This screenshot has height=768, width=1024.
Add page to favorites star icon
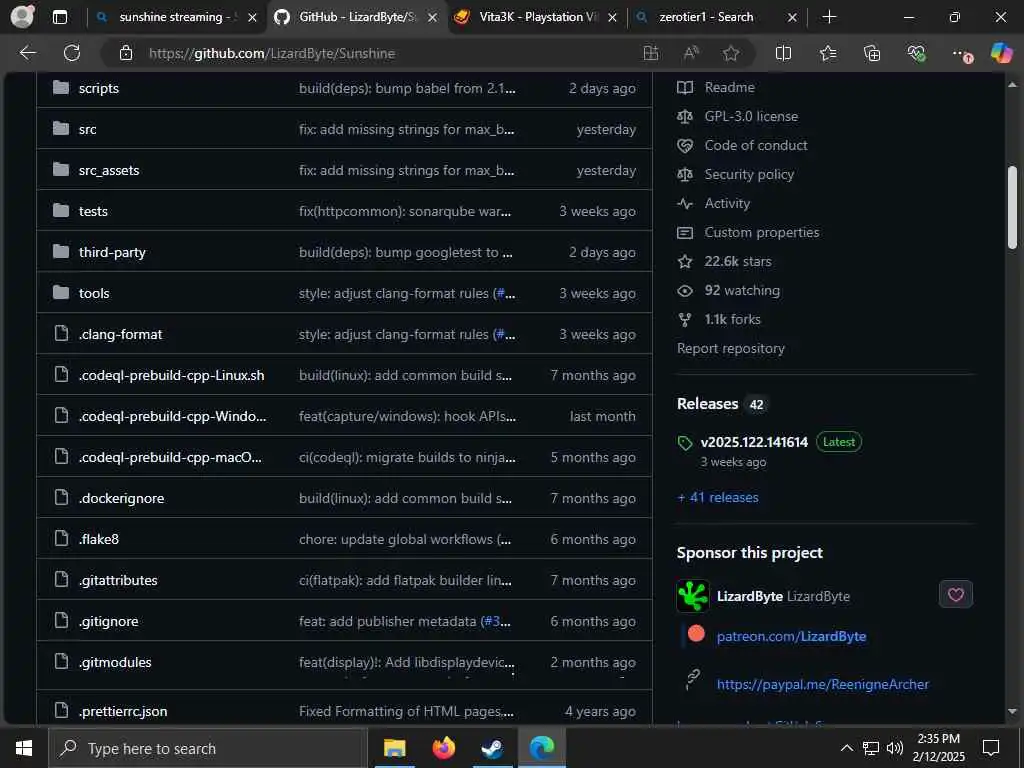pos(731,54)
